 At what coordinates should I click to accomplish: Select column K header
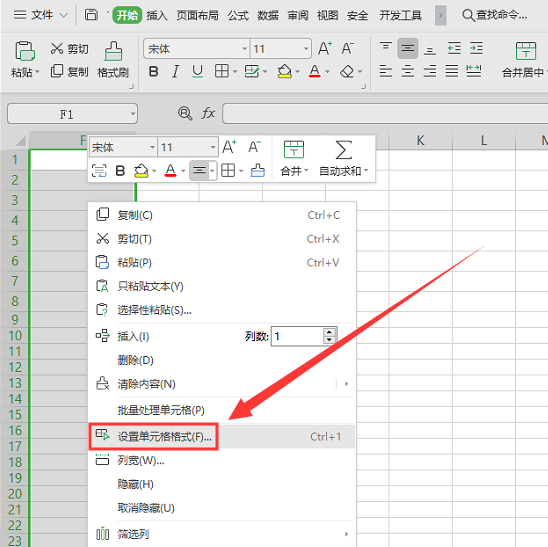420,141
